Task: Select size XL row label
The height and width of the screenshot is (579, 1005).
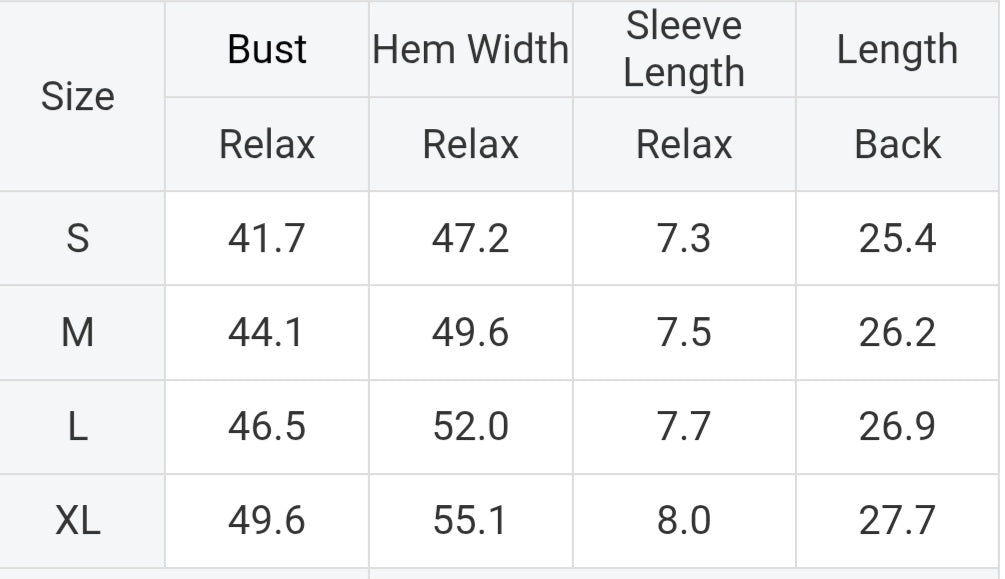Action: (78, 520)
